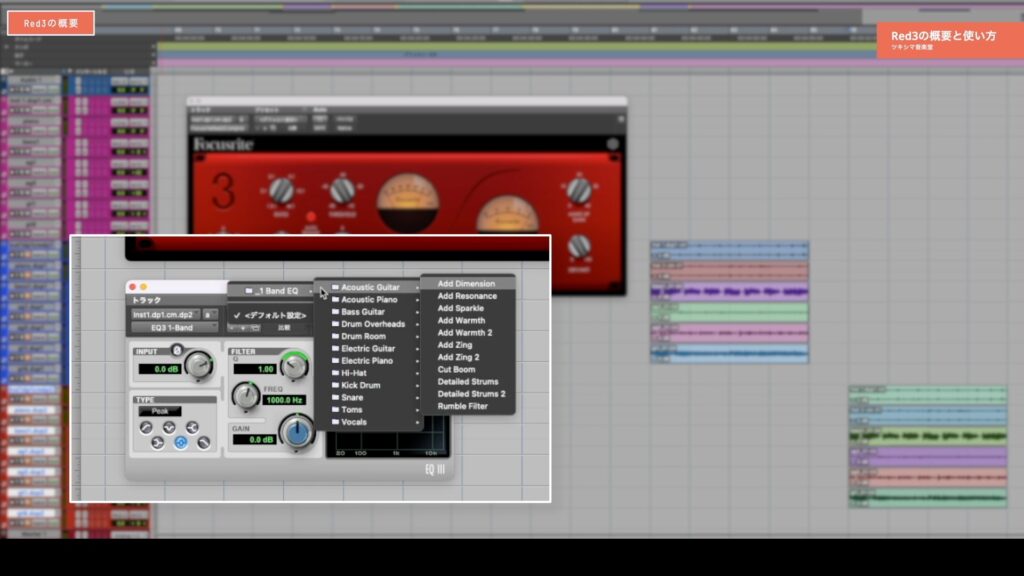Expand the Vocals preset folder
This screenshot has height=576, width=1024.
[x=370, y=422]
